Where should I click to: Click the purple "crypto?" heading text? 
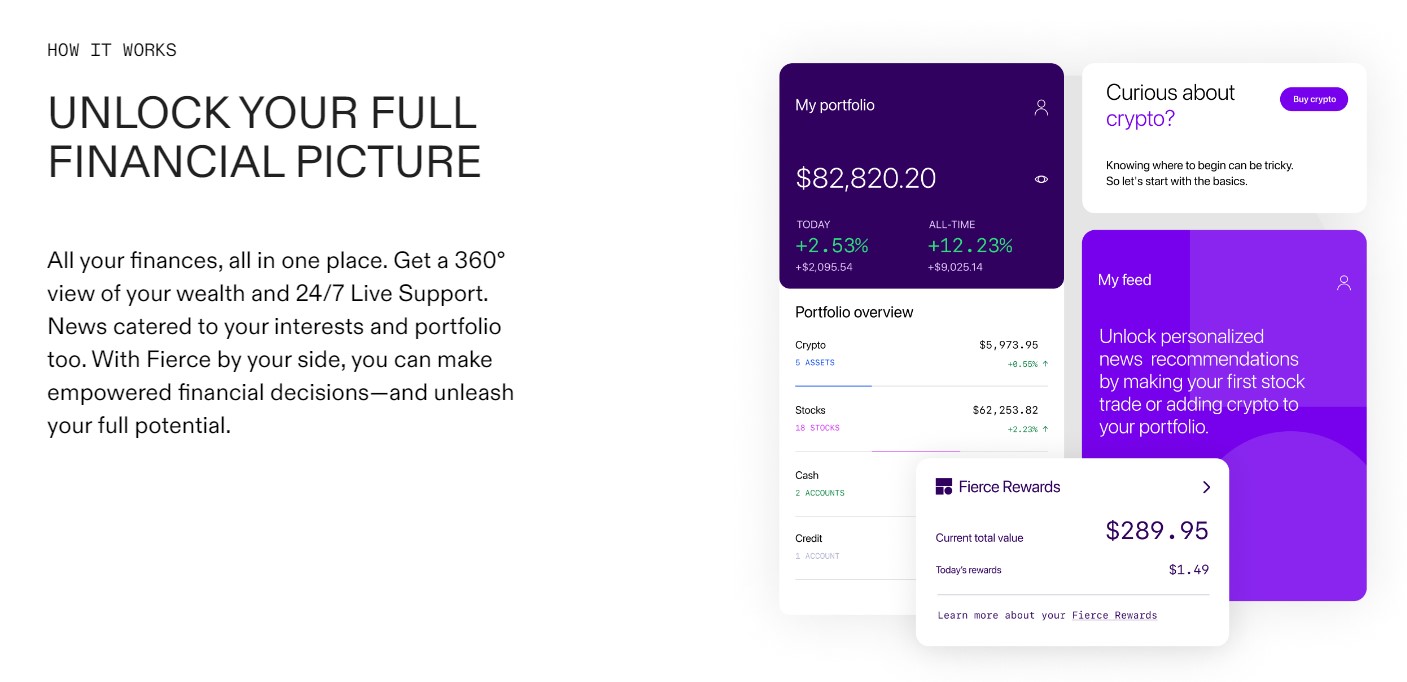[1140, 119]
